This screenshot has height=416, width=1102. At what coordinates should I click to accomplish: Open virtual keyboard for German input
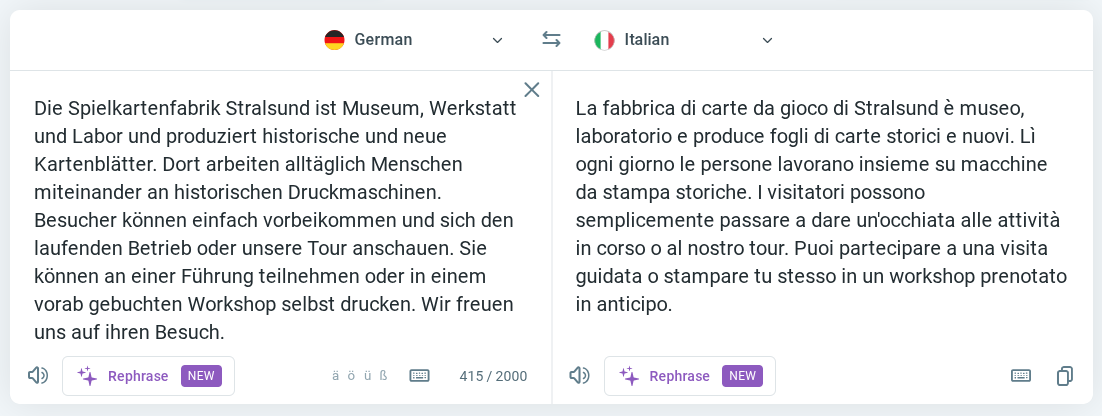[x=420, y=376]
